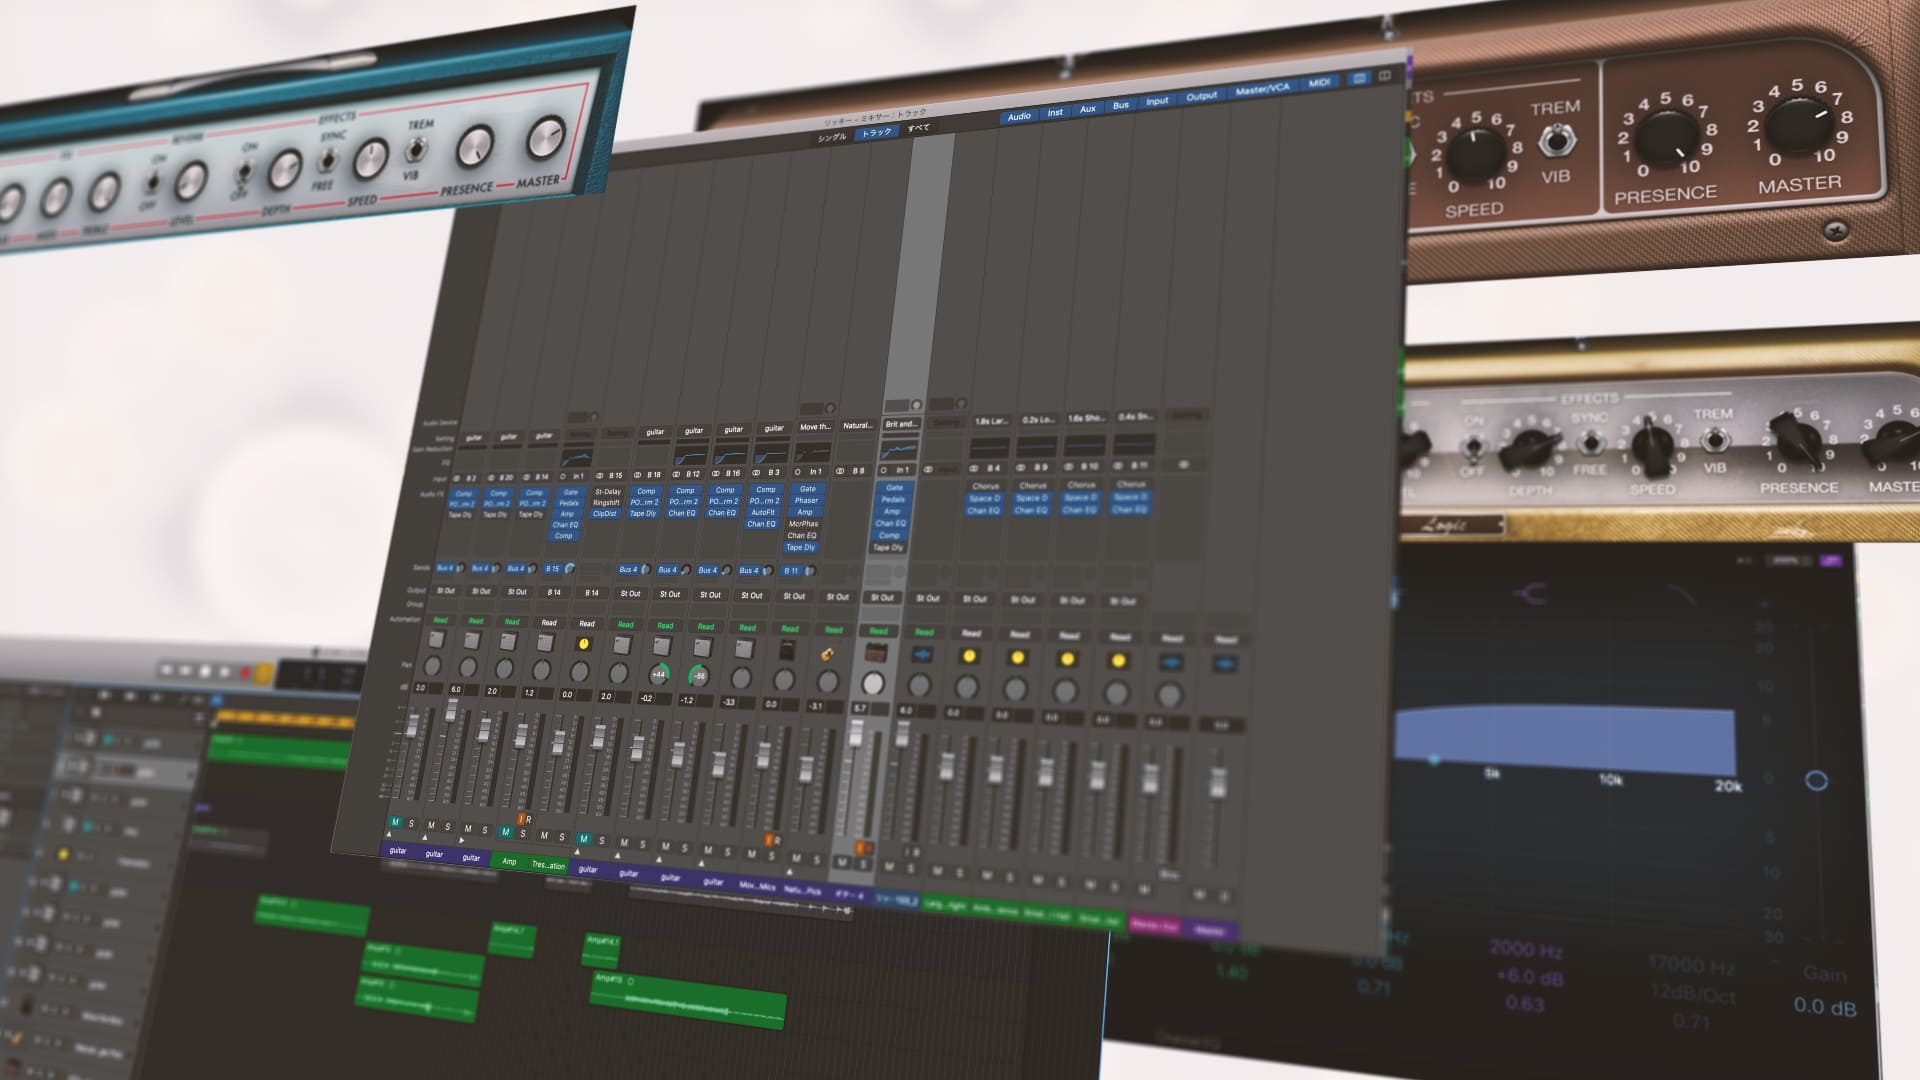
Task: Click the volume value -3.1
Action: (815, 705)
